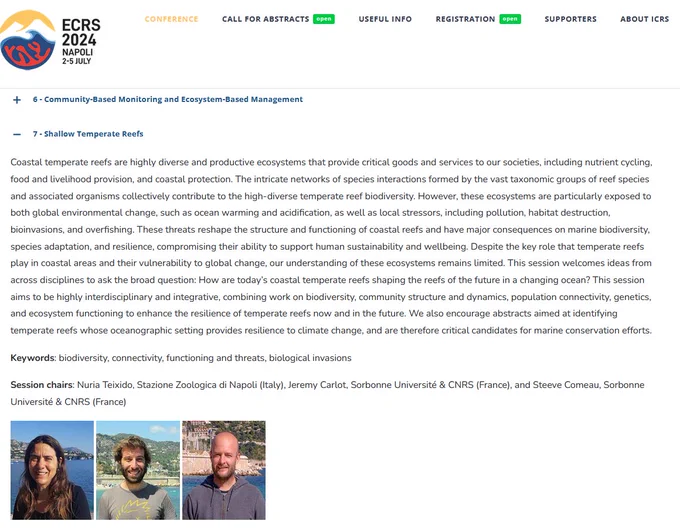
Task: Expand session 6 with the plus icon
Action: point(17,100)
